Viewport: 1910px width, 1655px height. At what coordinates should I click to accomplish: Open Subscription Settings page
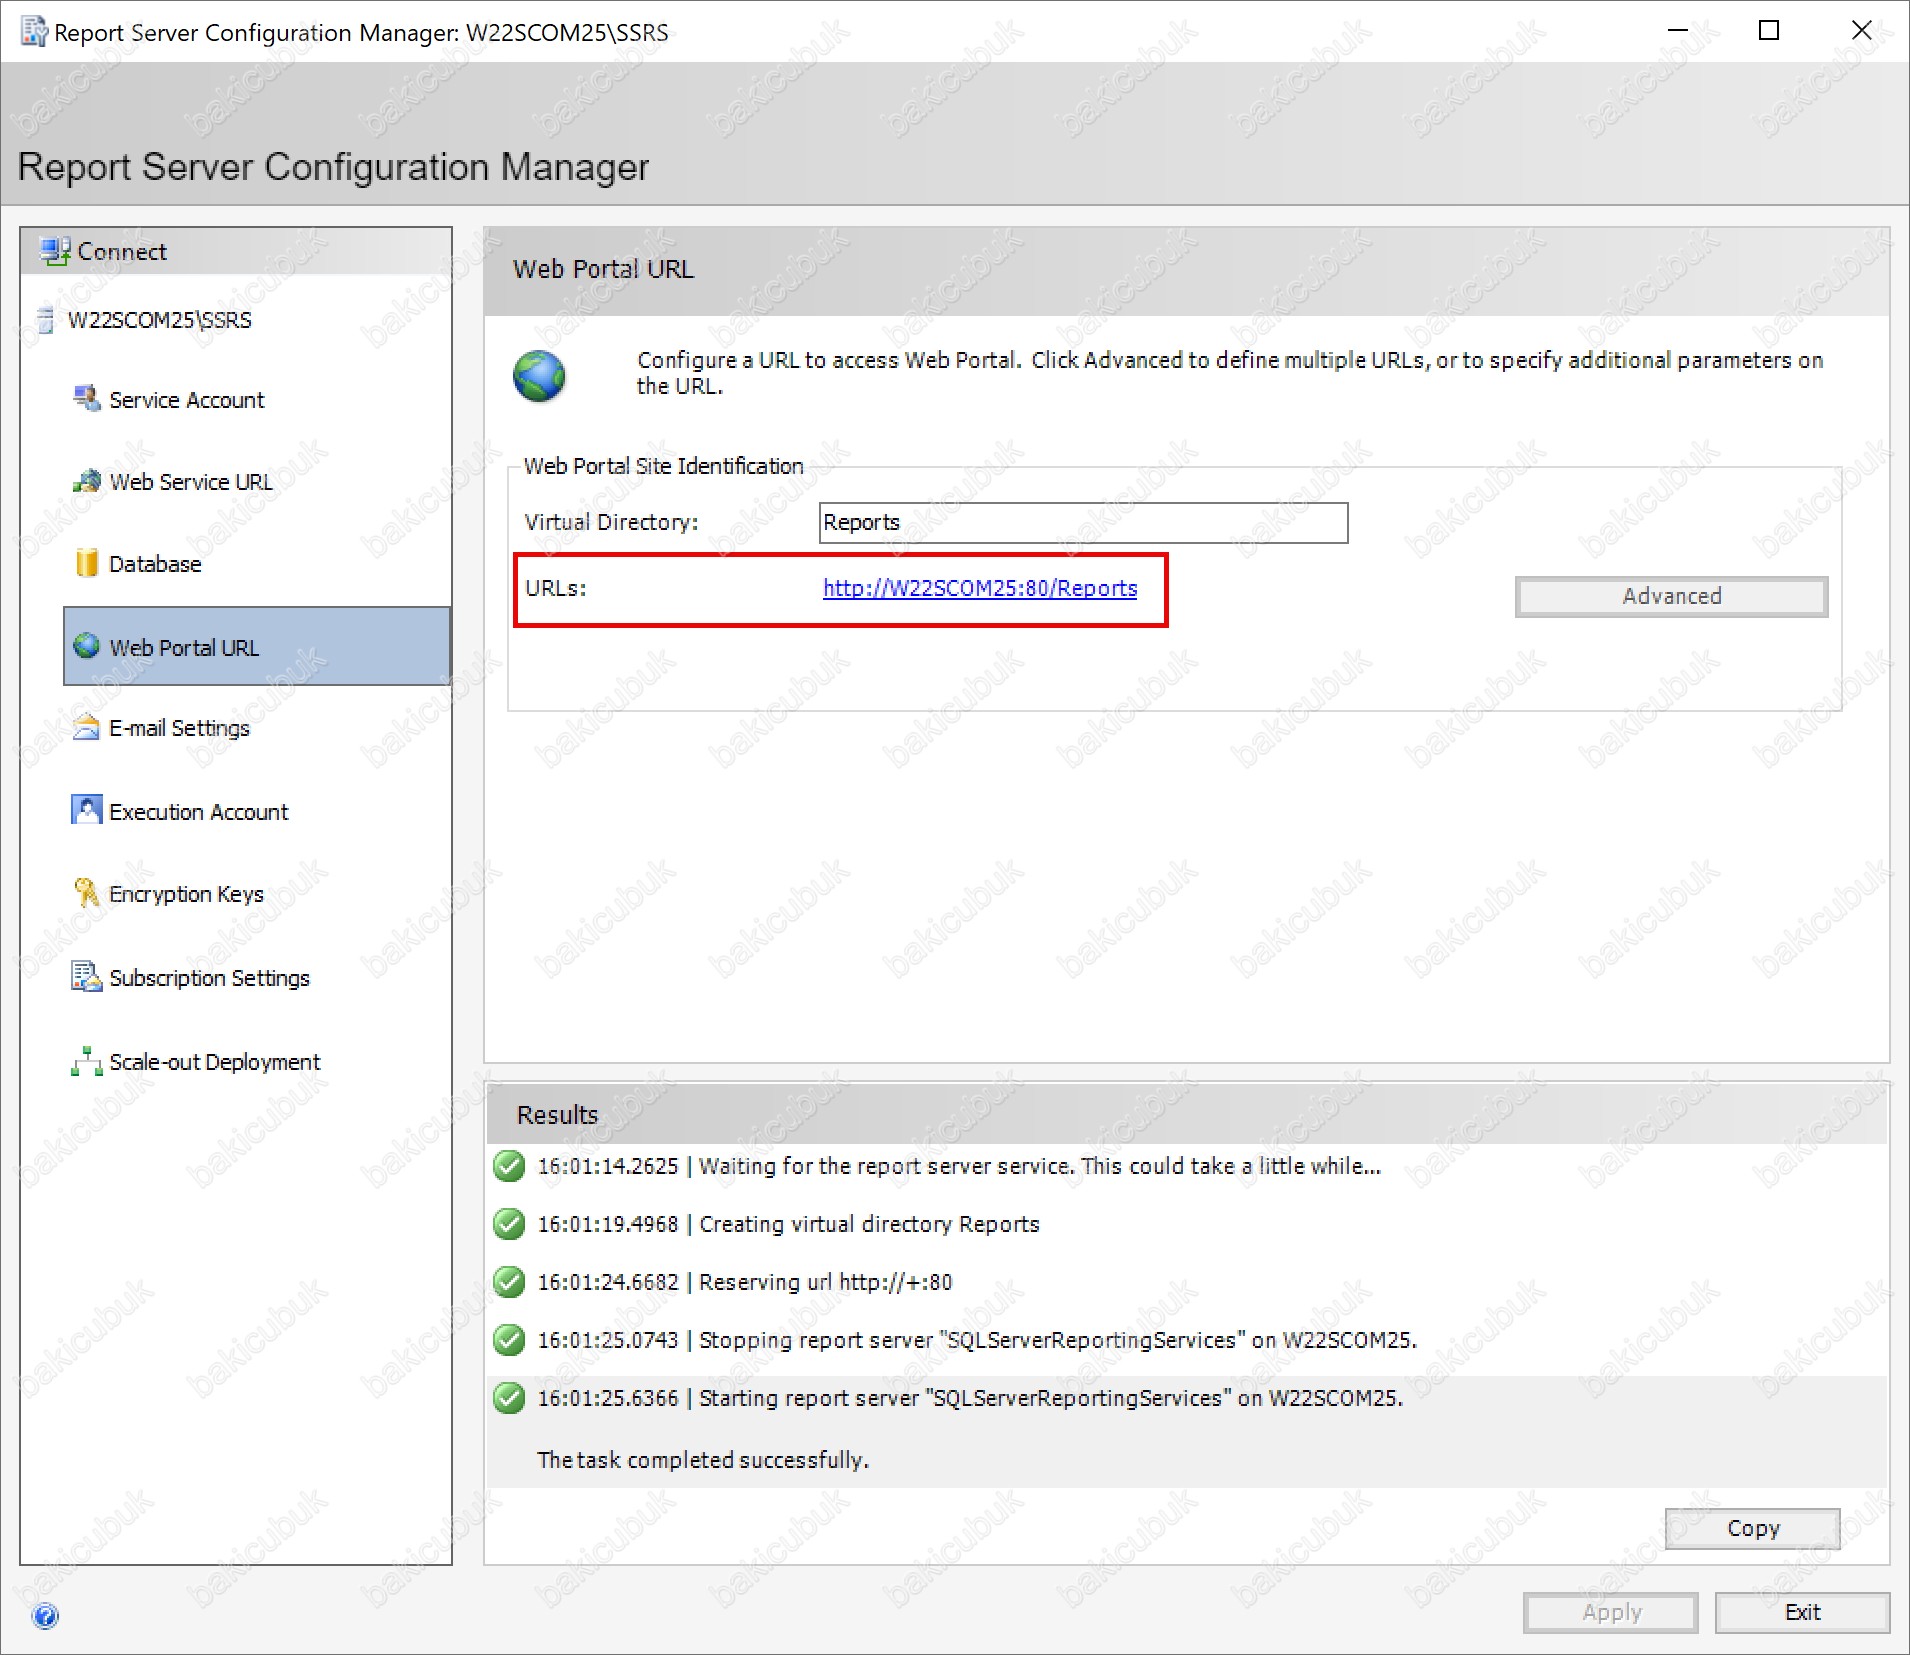coord(209,978)
